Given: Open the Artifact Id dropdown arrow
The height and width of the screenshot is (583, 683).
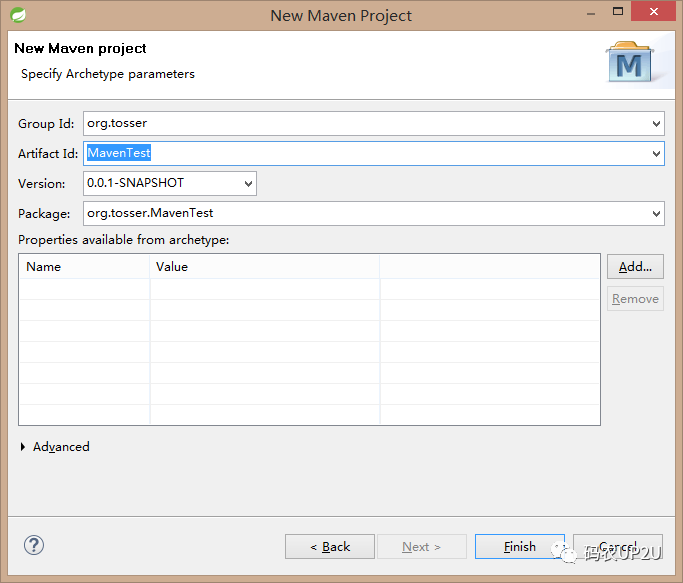Looking at the screenshot, I should (x=656, y=153).
